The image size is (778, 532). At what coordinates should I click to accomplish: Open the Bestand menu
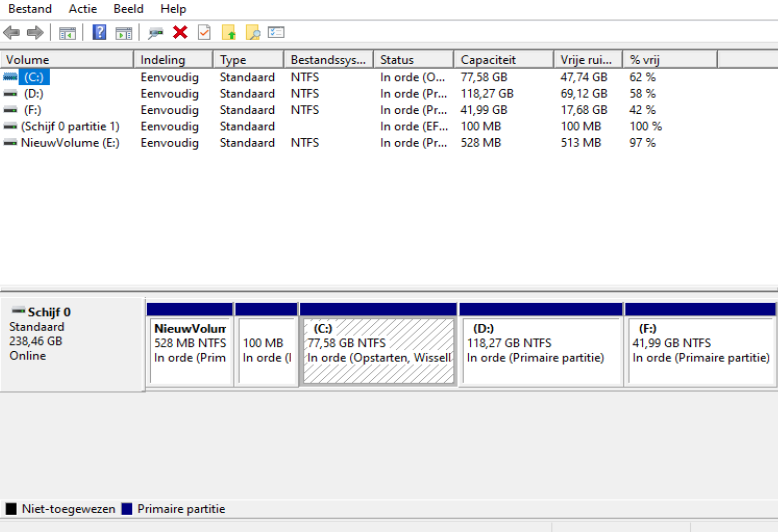(x=30, y=9)
